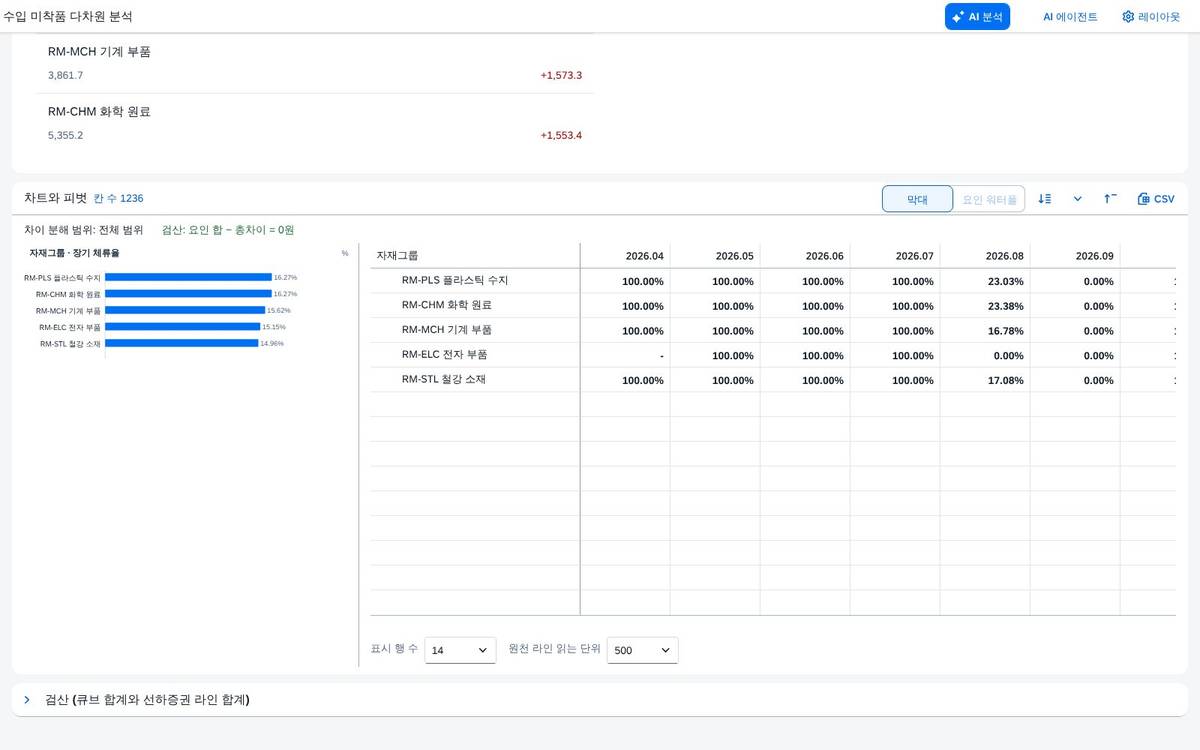Click the sort descending icon
This screenshot has width=1200, height=750.
(x=1045, y=199)
